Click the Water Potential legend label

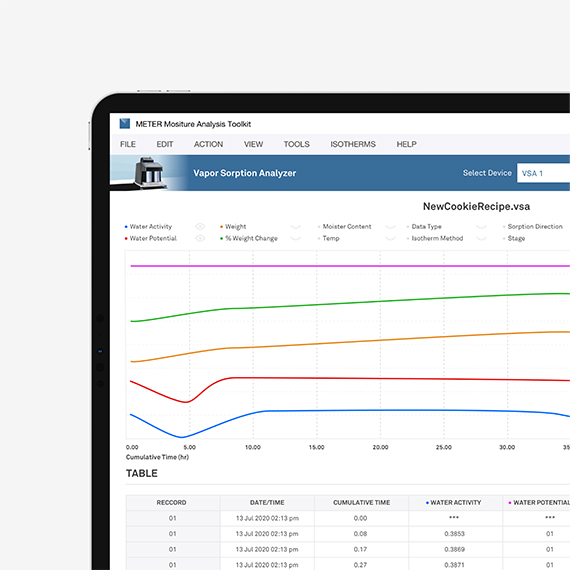point(153,238)
